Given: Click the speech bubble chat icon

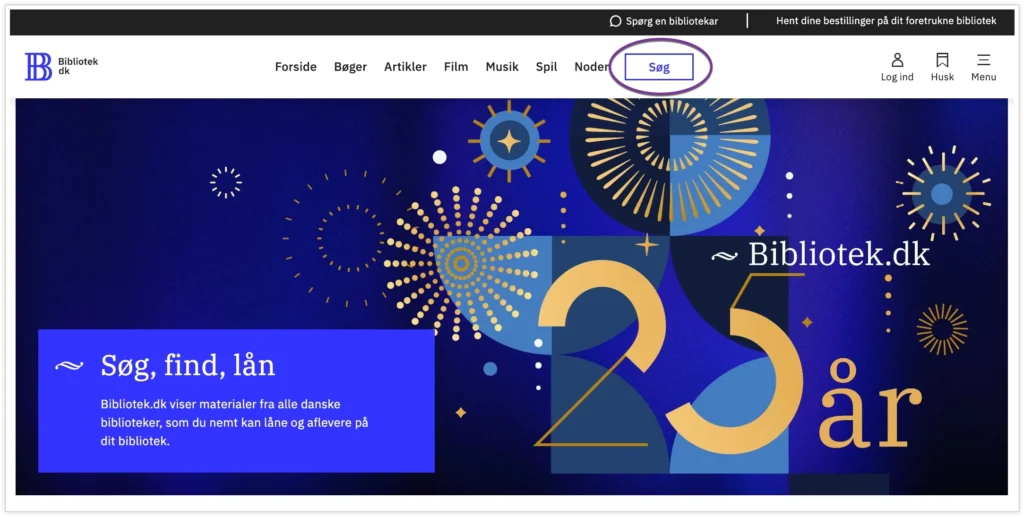Looking at the screenshot, I should 615,21.
